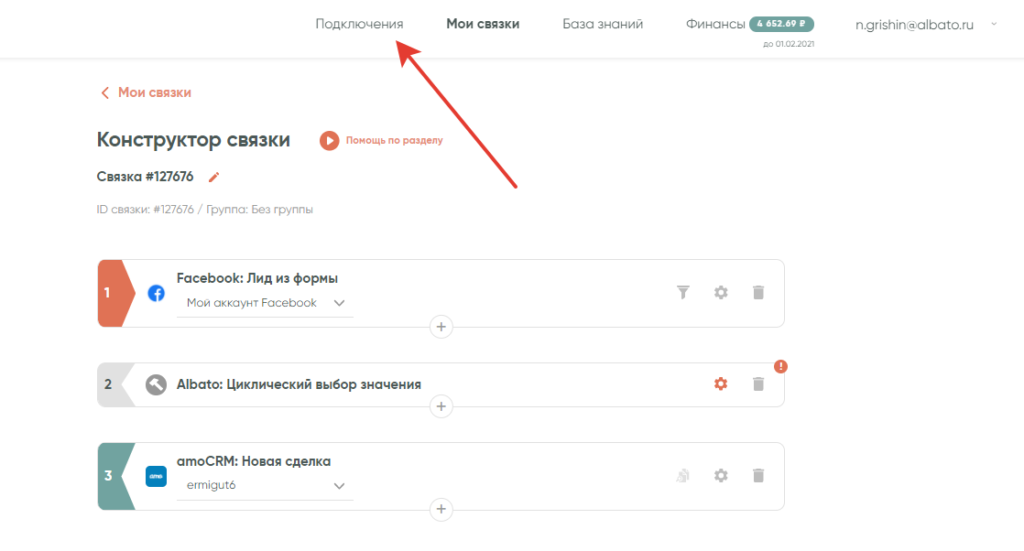Screen dimensions: 1024x551
Task: Open settings gear for Facebook step
Action: click(721, 292)
